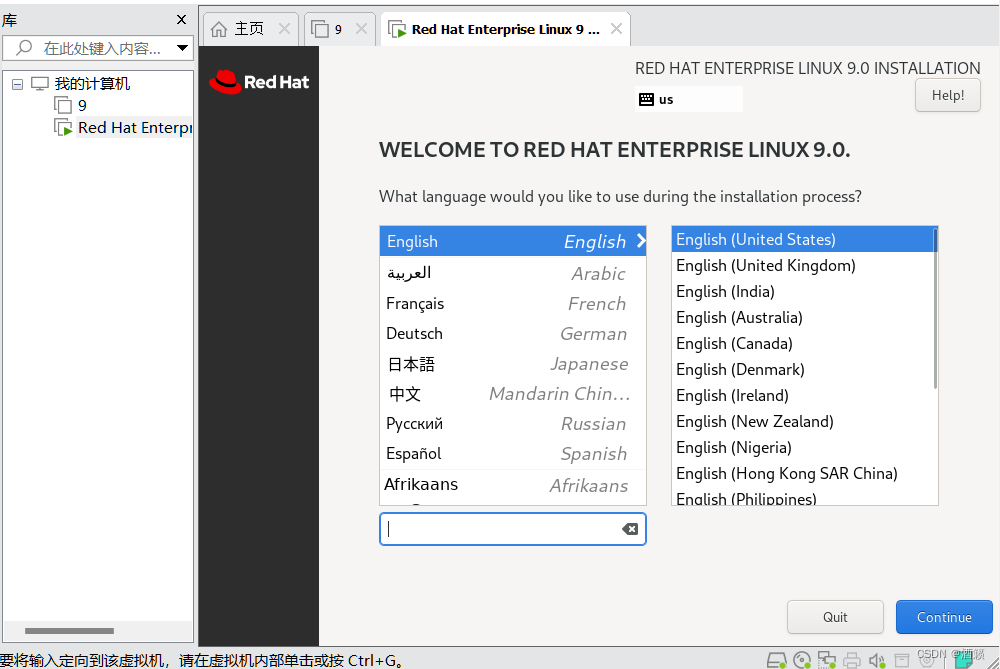Viewport: 1000px width, 669px height.
Task: Click the VM icon beside 9 in library
Action: click(62, 105)
